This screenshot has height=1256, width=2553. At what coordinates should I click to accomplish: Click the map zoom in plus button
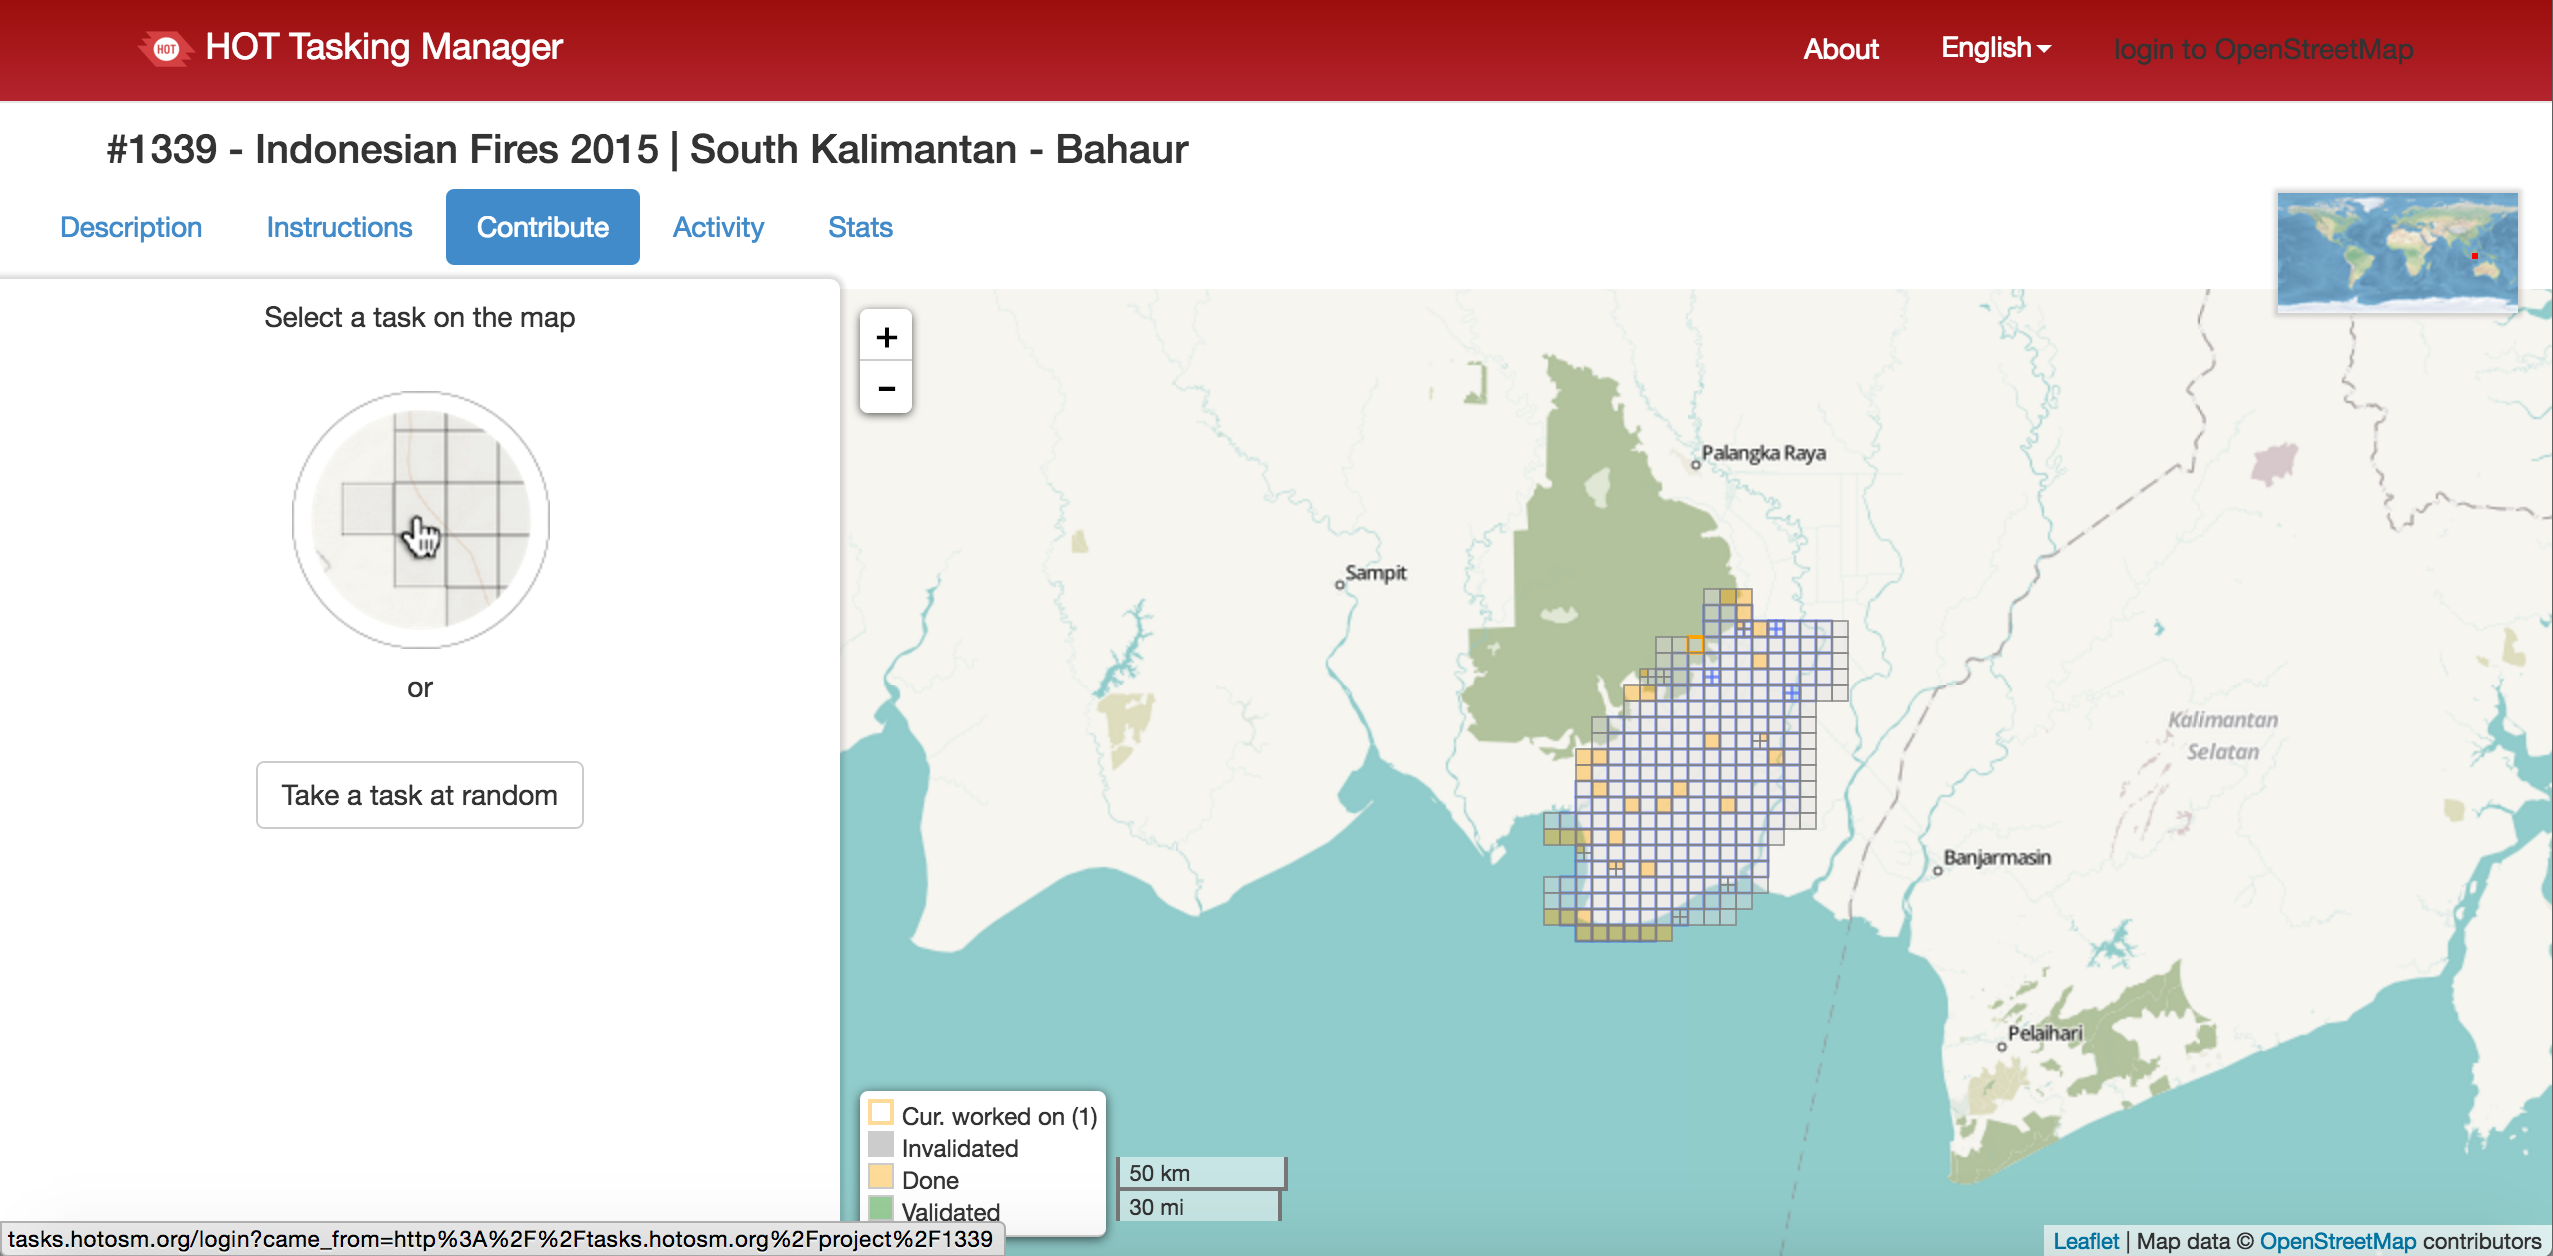(886, 337)
